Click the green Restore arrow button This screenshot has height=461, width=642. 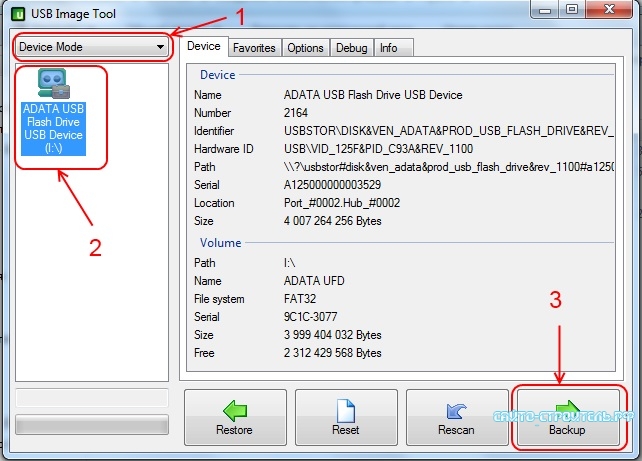233,418
